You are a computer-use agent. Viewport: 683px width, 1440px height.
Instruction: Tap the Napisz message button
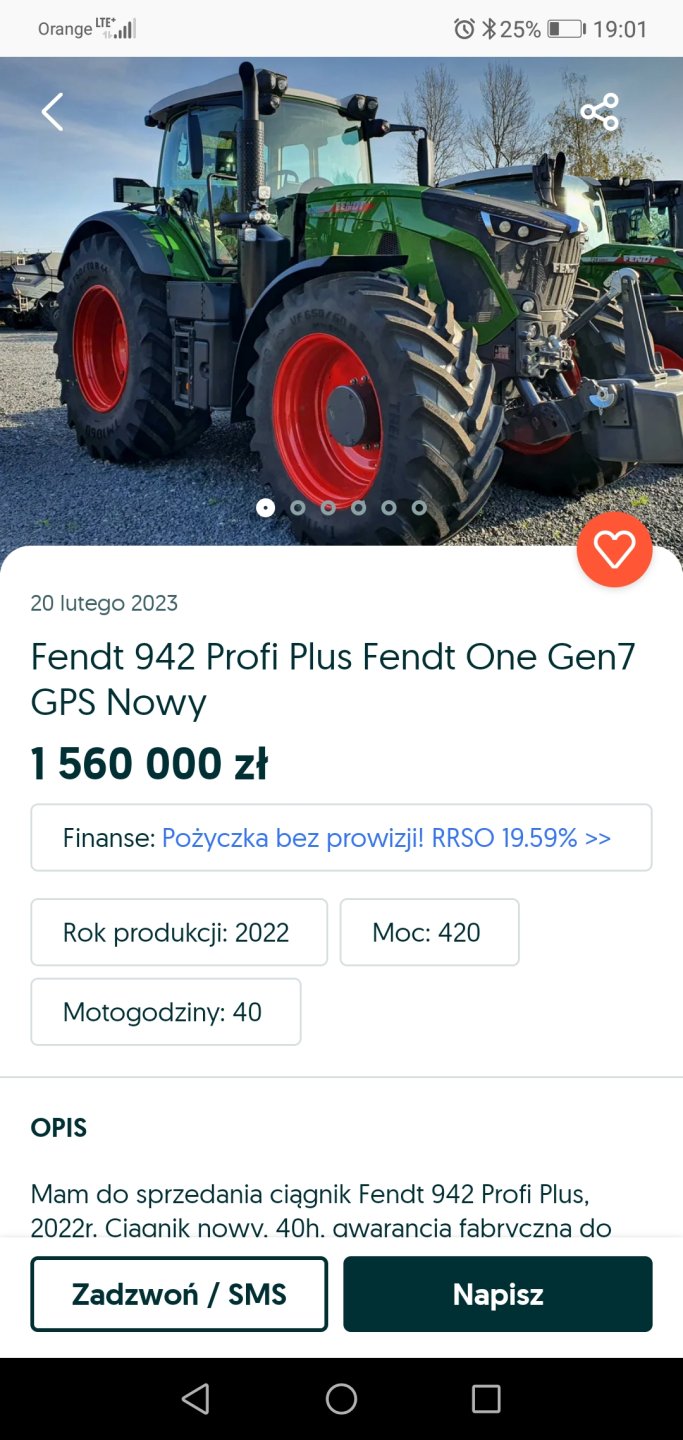[498, 1294]
